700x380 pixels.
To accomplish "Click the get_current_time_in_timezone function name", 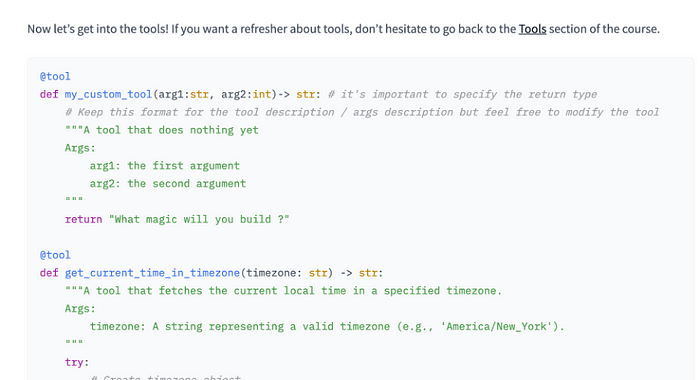I will tap(152, 273).
